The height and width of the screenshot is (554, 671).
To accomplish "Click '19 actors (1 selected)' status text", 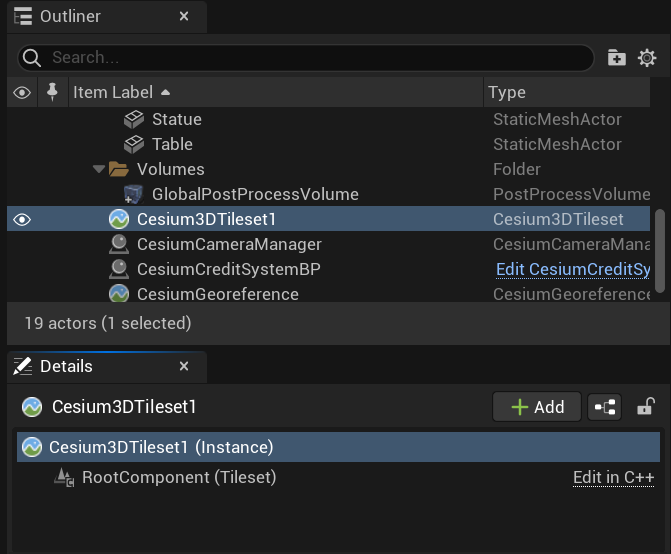I will [108, 323].
